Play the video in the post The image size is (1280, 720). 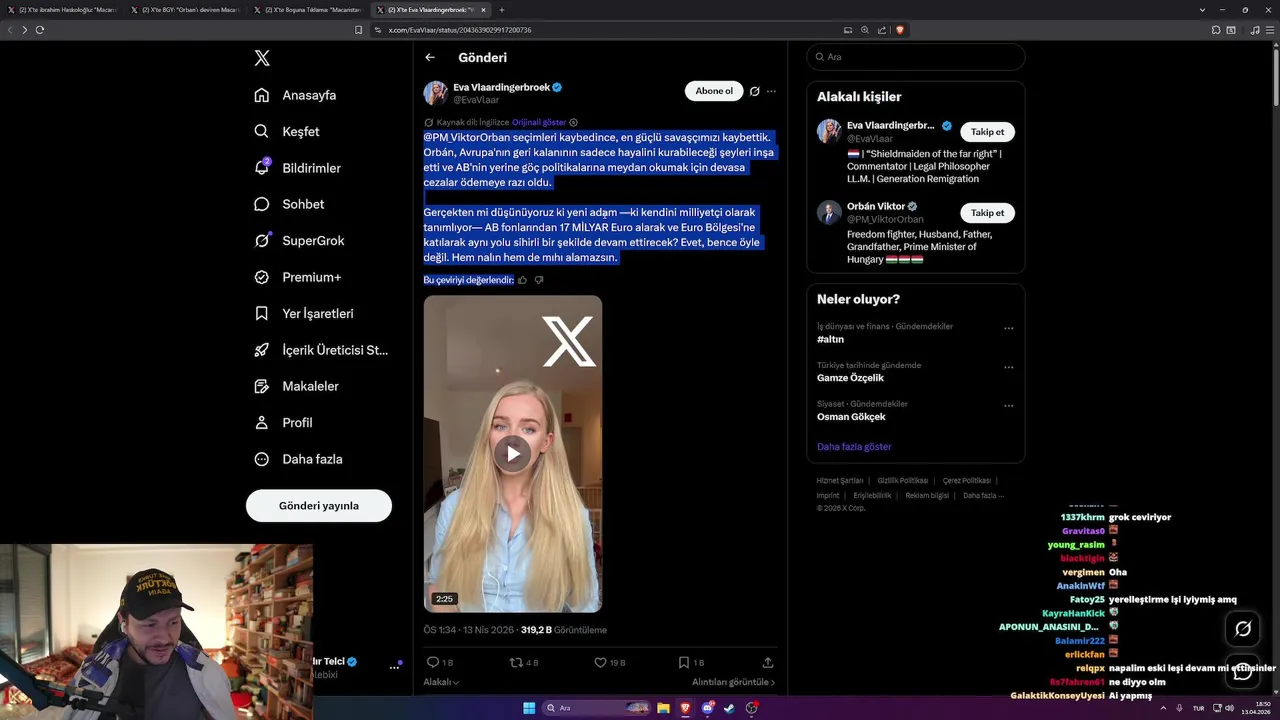(x=513, y=454)
